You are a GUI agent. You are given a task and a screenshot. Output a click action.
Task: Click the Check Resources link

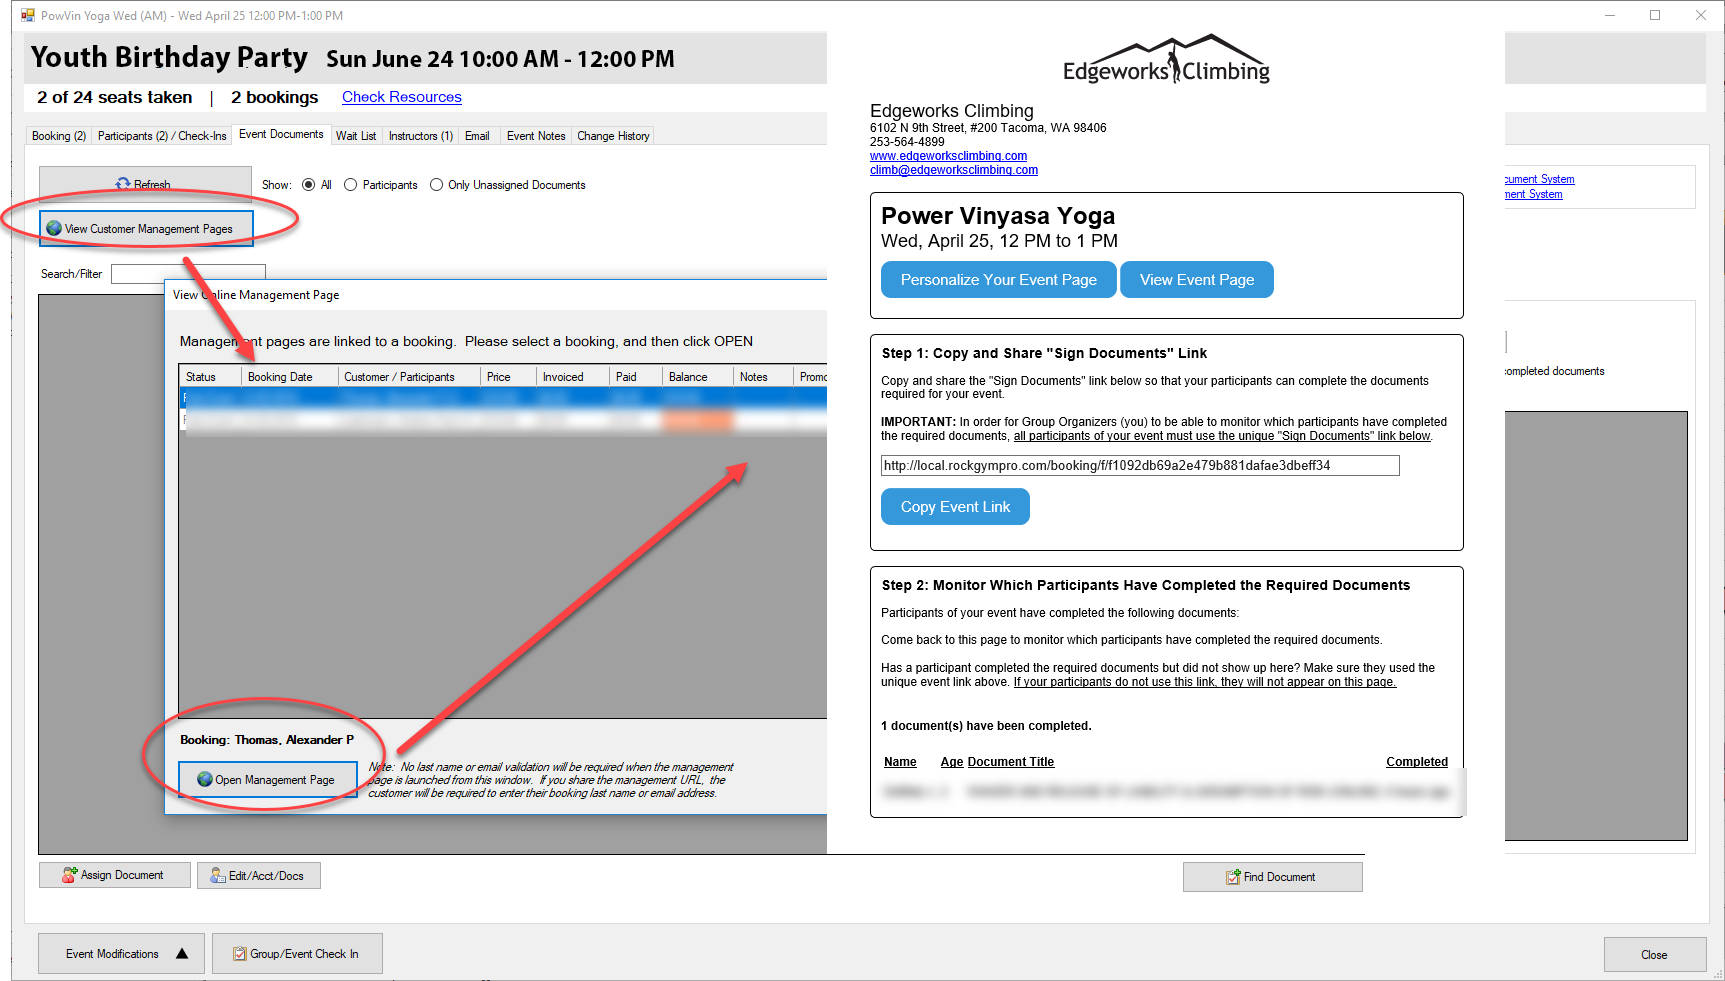(x=402, y=97)
